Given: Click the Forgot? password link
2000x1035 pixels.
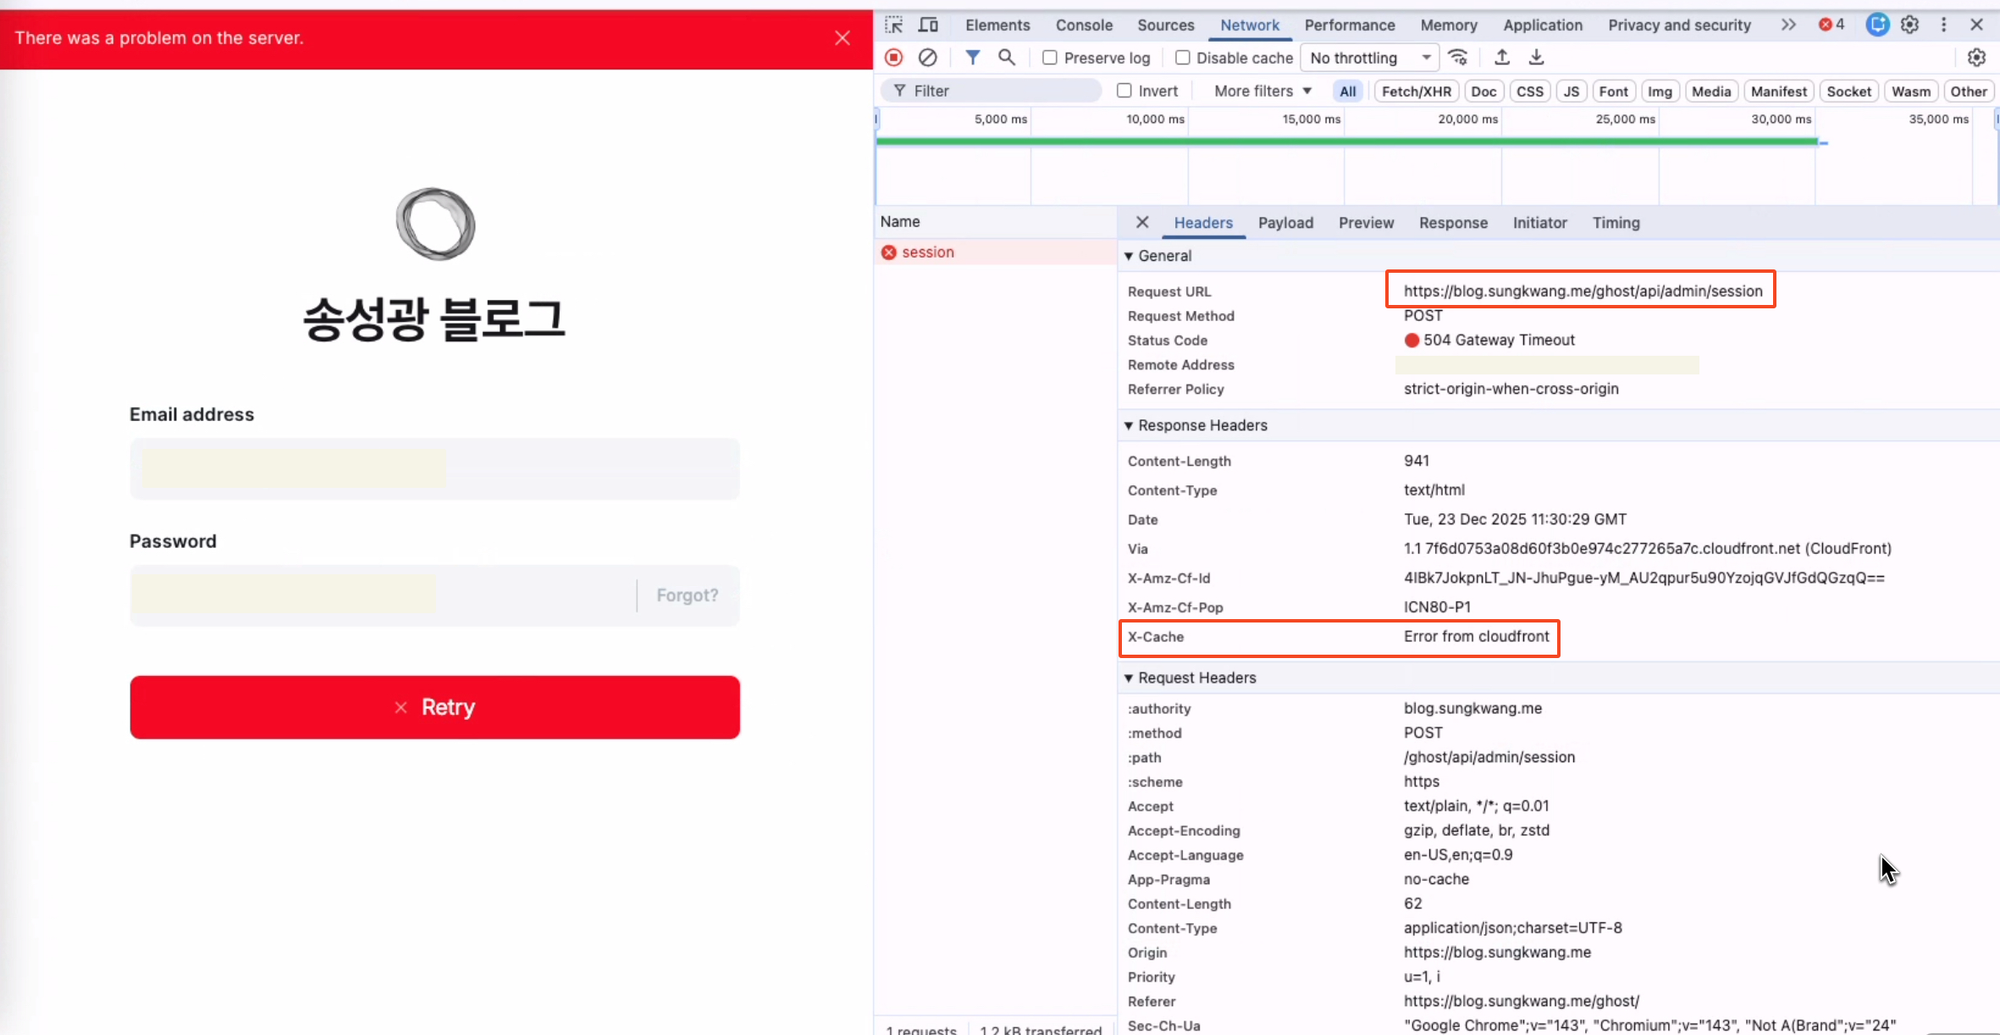Looking at the screenshot, I should coord(687,596).
